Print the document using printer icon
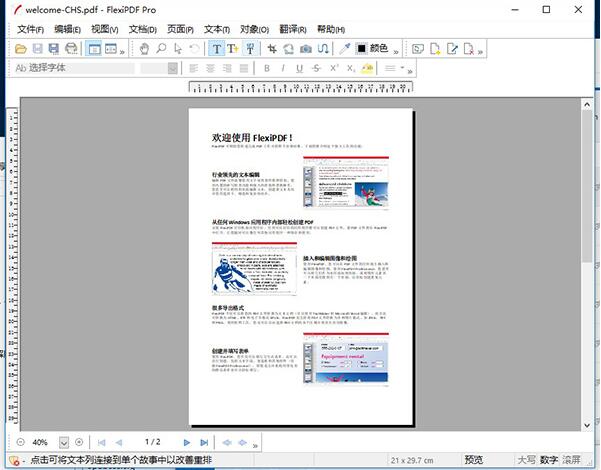 coord(71,49)
